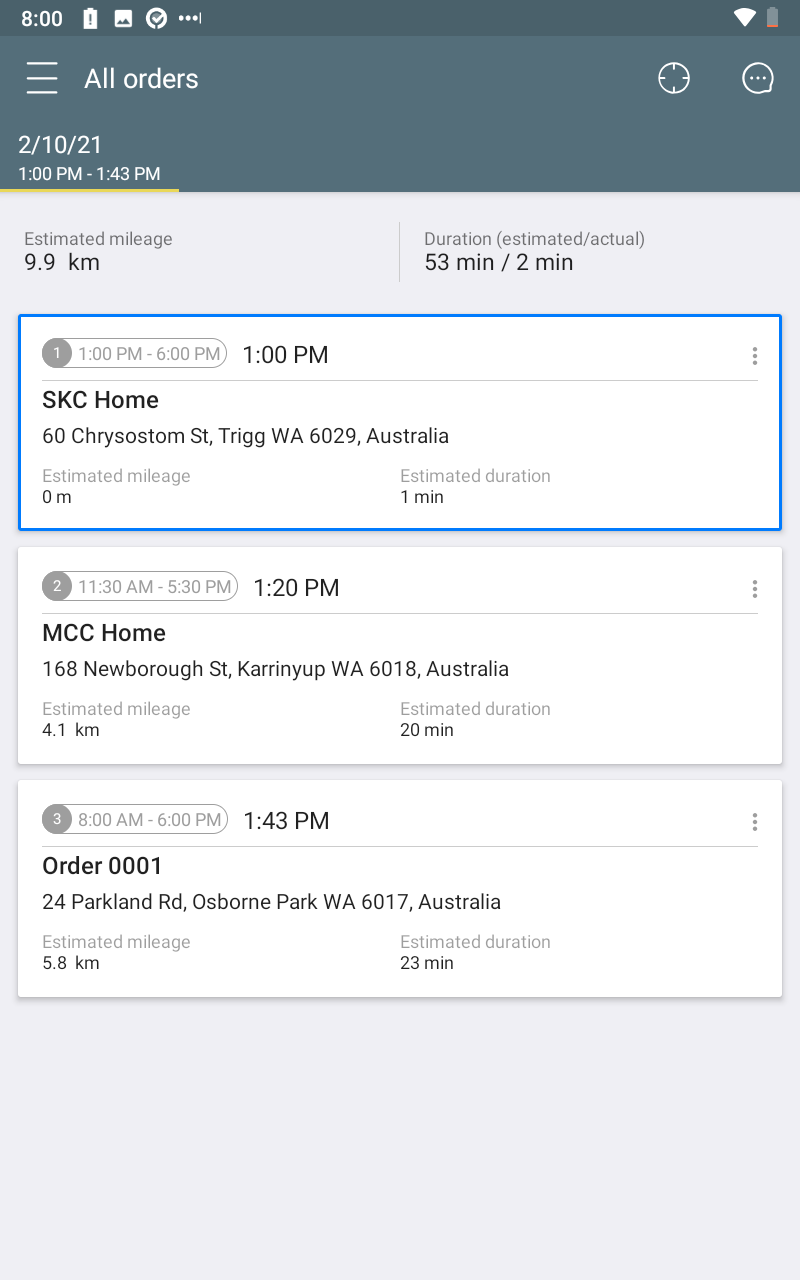Image resolution: width=800 pixels, height=1280 pixels.
Task: Open the hamburger navigation menu
Action: (x=42, y=78)
